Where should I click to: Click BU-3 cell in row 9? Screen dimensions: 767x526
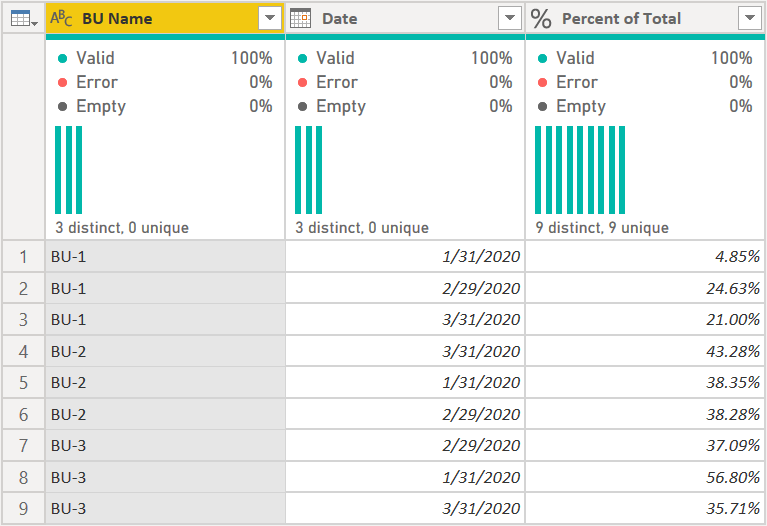[165, 508]
